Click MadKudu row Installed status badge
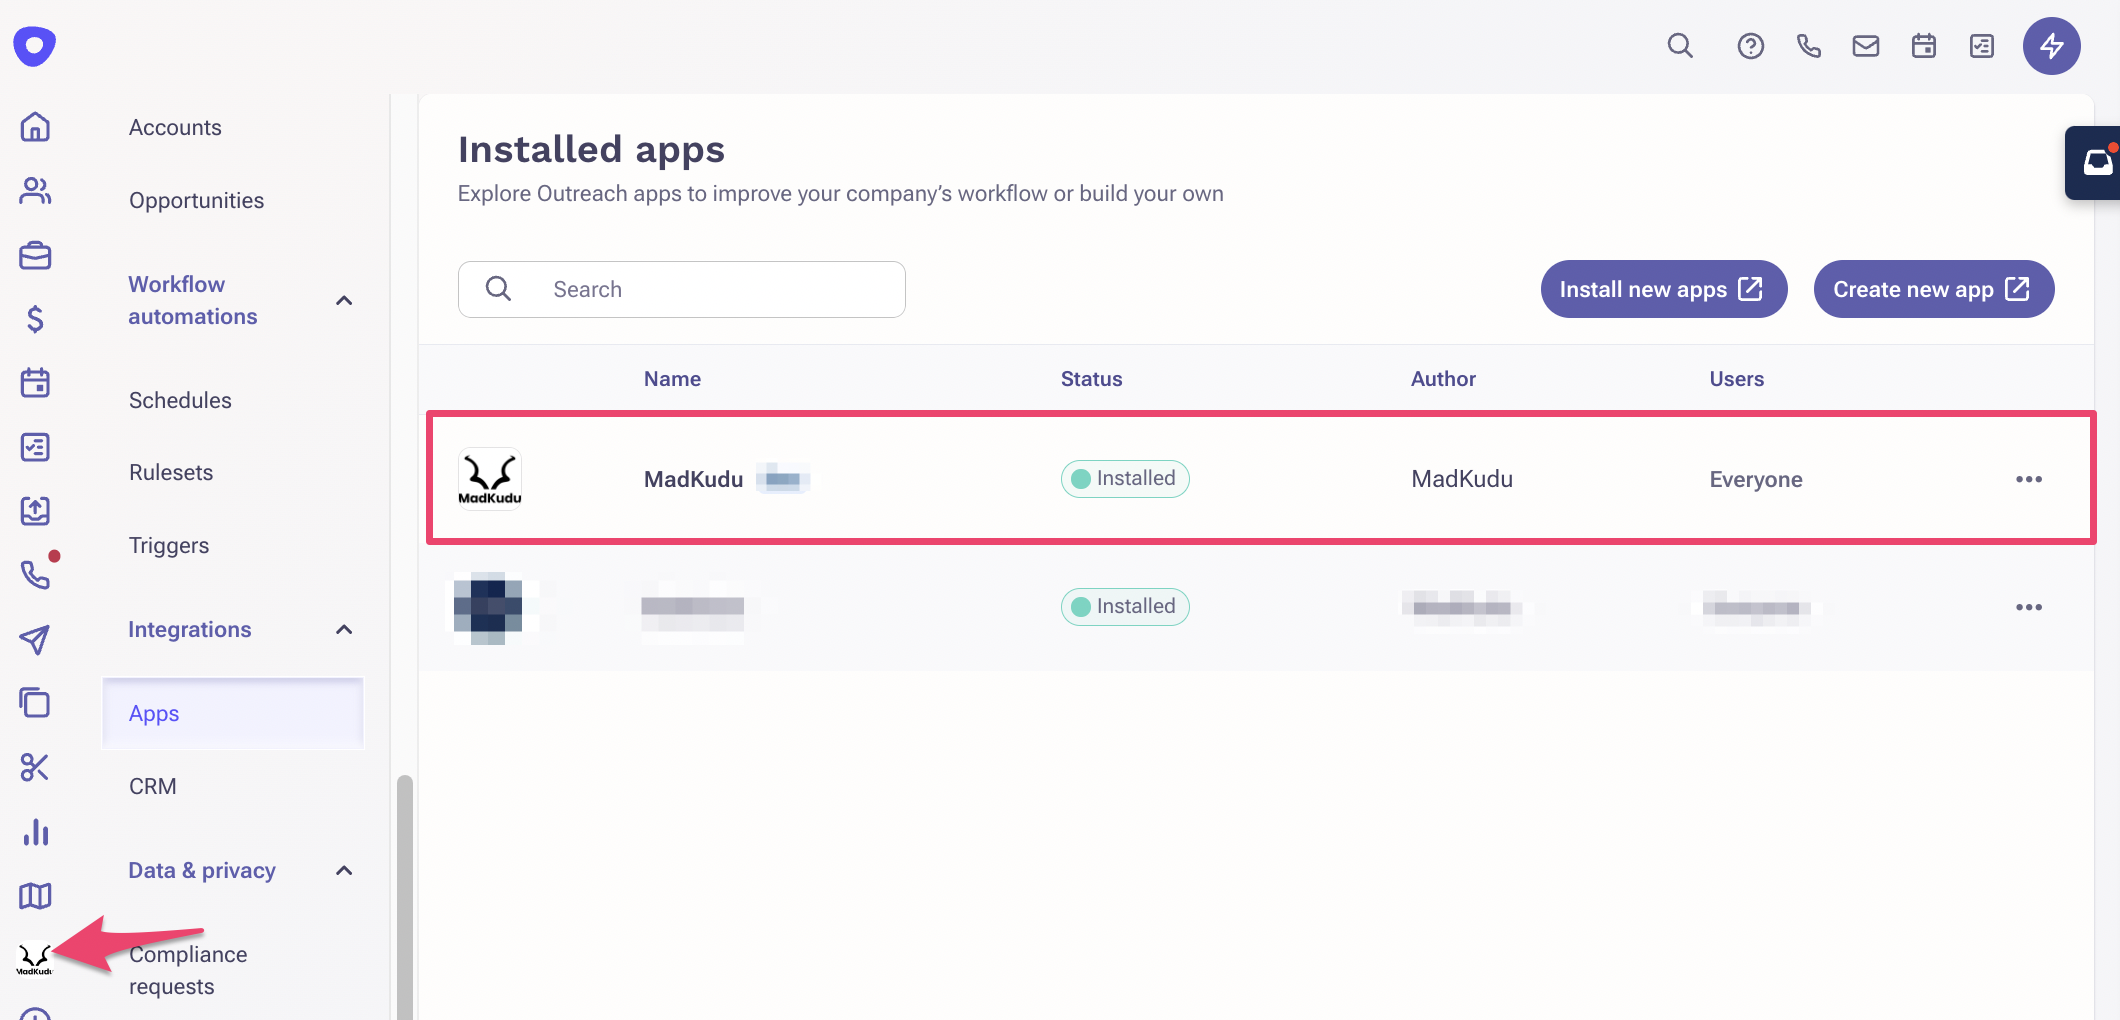2120x1020 pixels. 1125,479
